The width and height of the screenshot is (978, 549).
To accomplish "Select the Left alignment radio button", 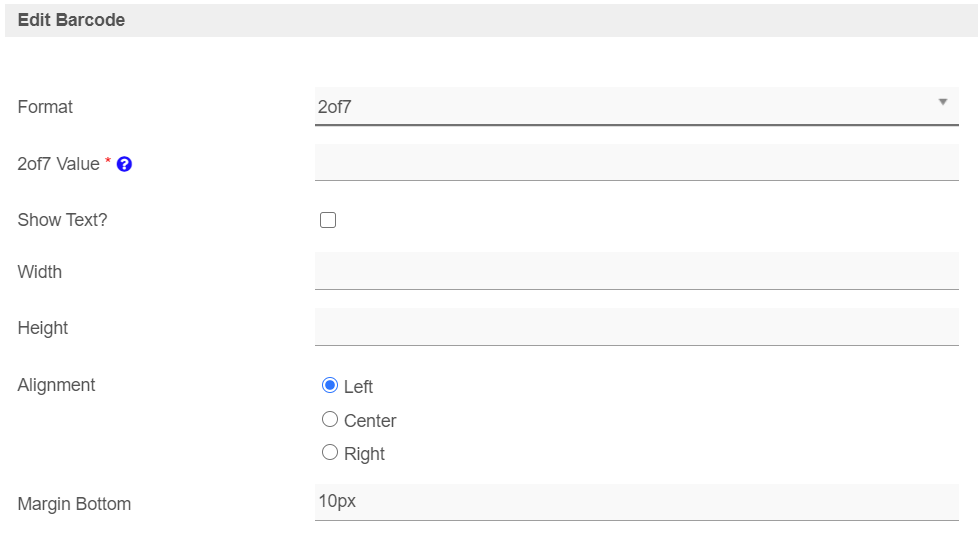I will [330, 386].
